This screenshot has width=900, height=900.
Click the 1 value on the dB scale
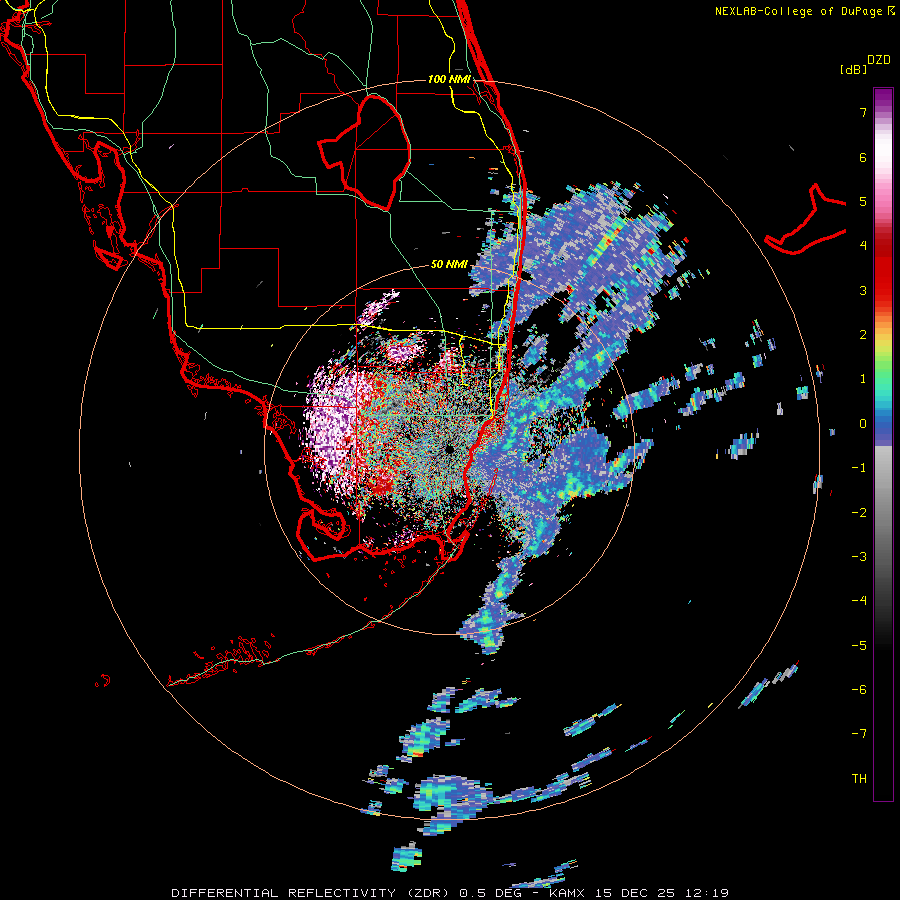click(x=863, y=379)
